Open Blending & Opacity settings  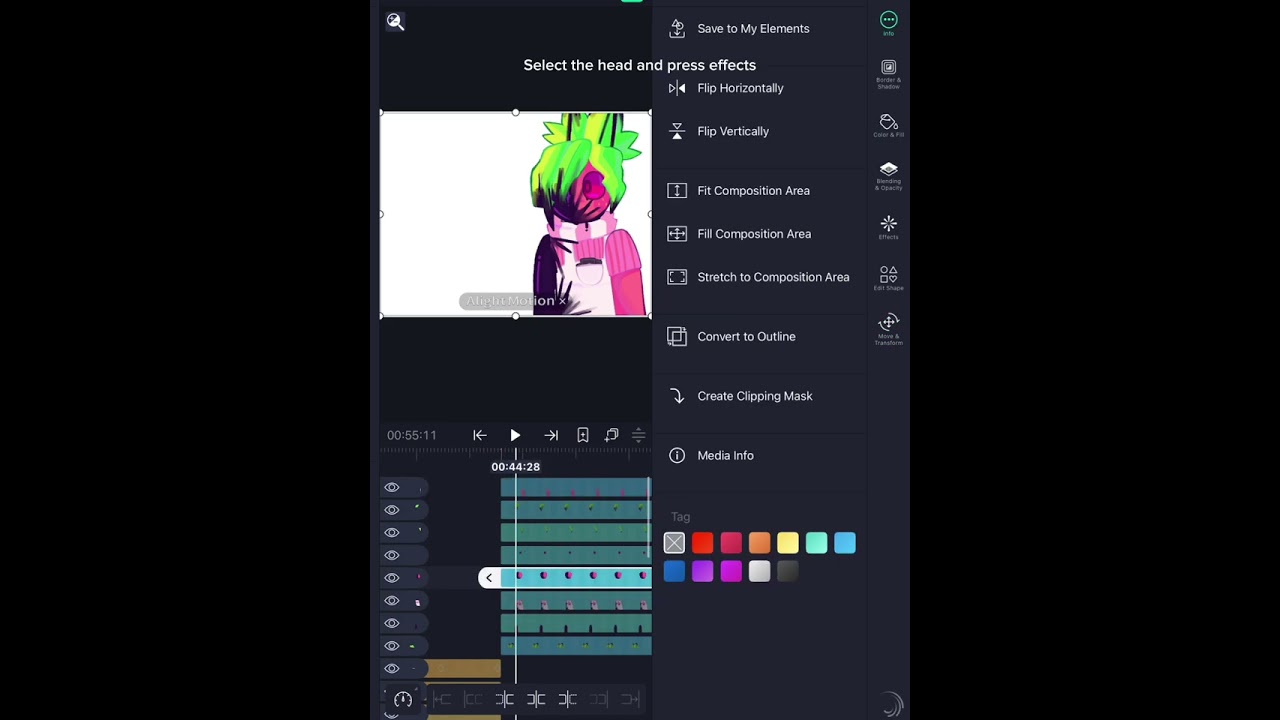point(888,176)
